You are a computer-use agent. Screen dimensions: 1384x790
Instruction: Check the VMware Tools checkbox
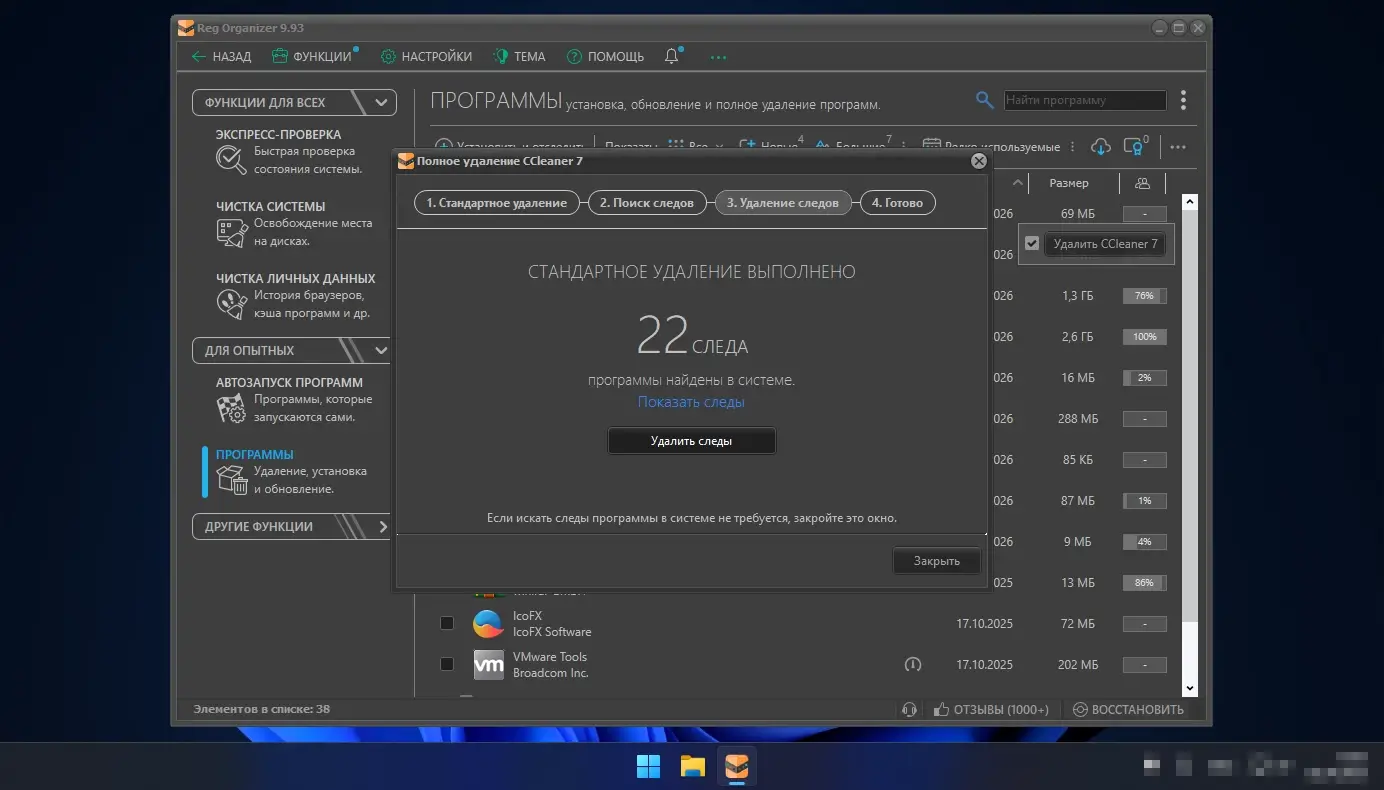pos(447,664)
